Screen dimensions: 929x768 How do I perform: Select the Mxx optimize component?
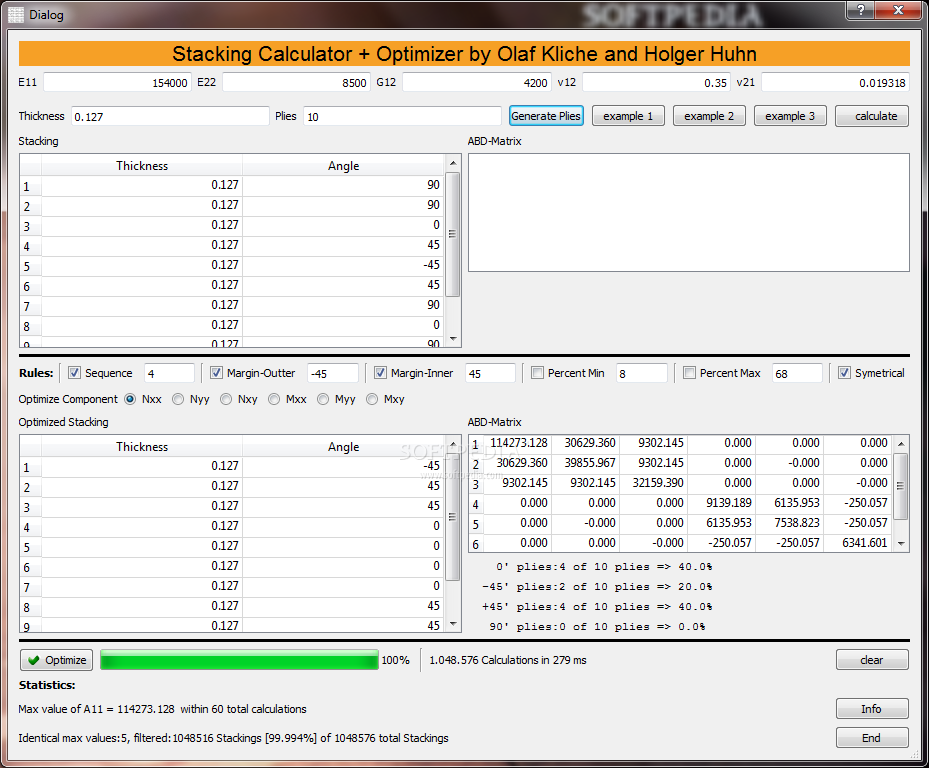(x=274, y=399)
